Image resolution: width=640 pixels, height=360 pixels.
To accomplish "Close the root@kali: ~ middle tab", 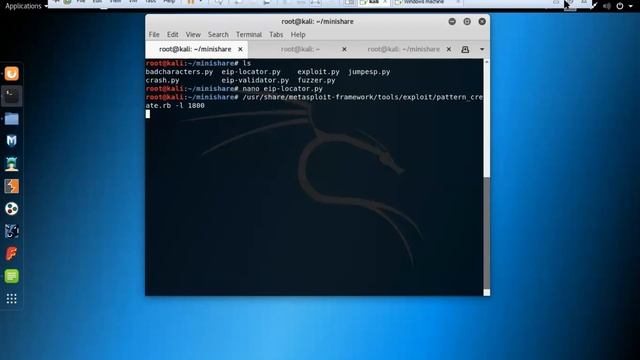I will [344, 49].
